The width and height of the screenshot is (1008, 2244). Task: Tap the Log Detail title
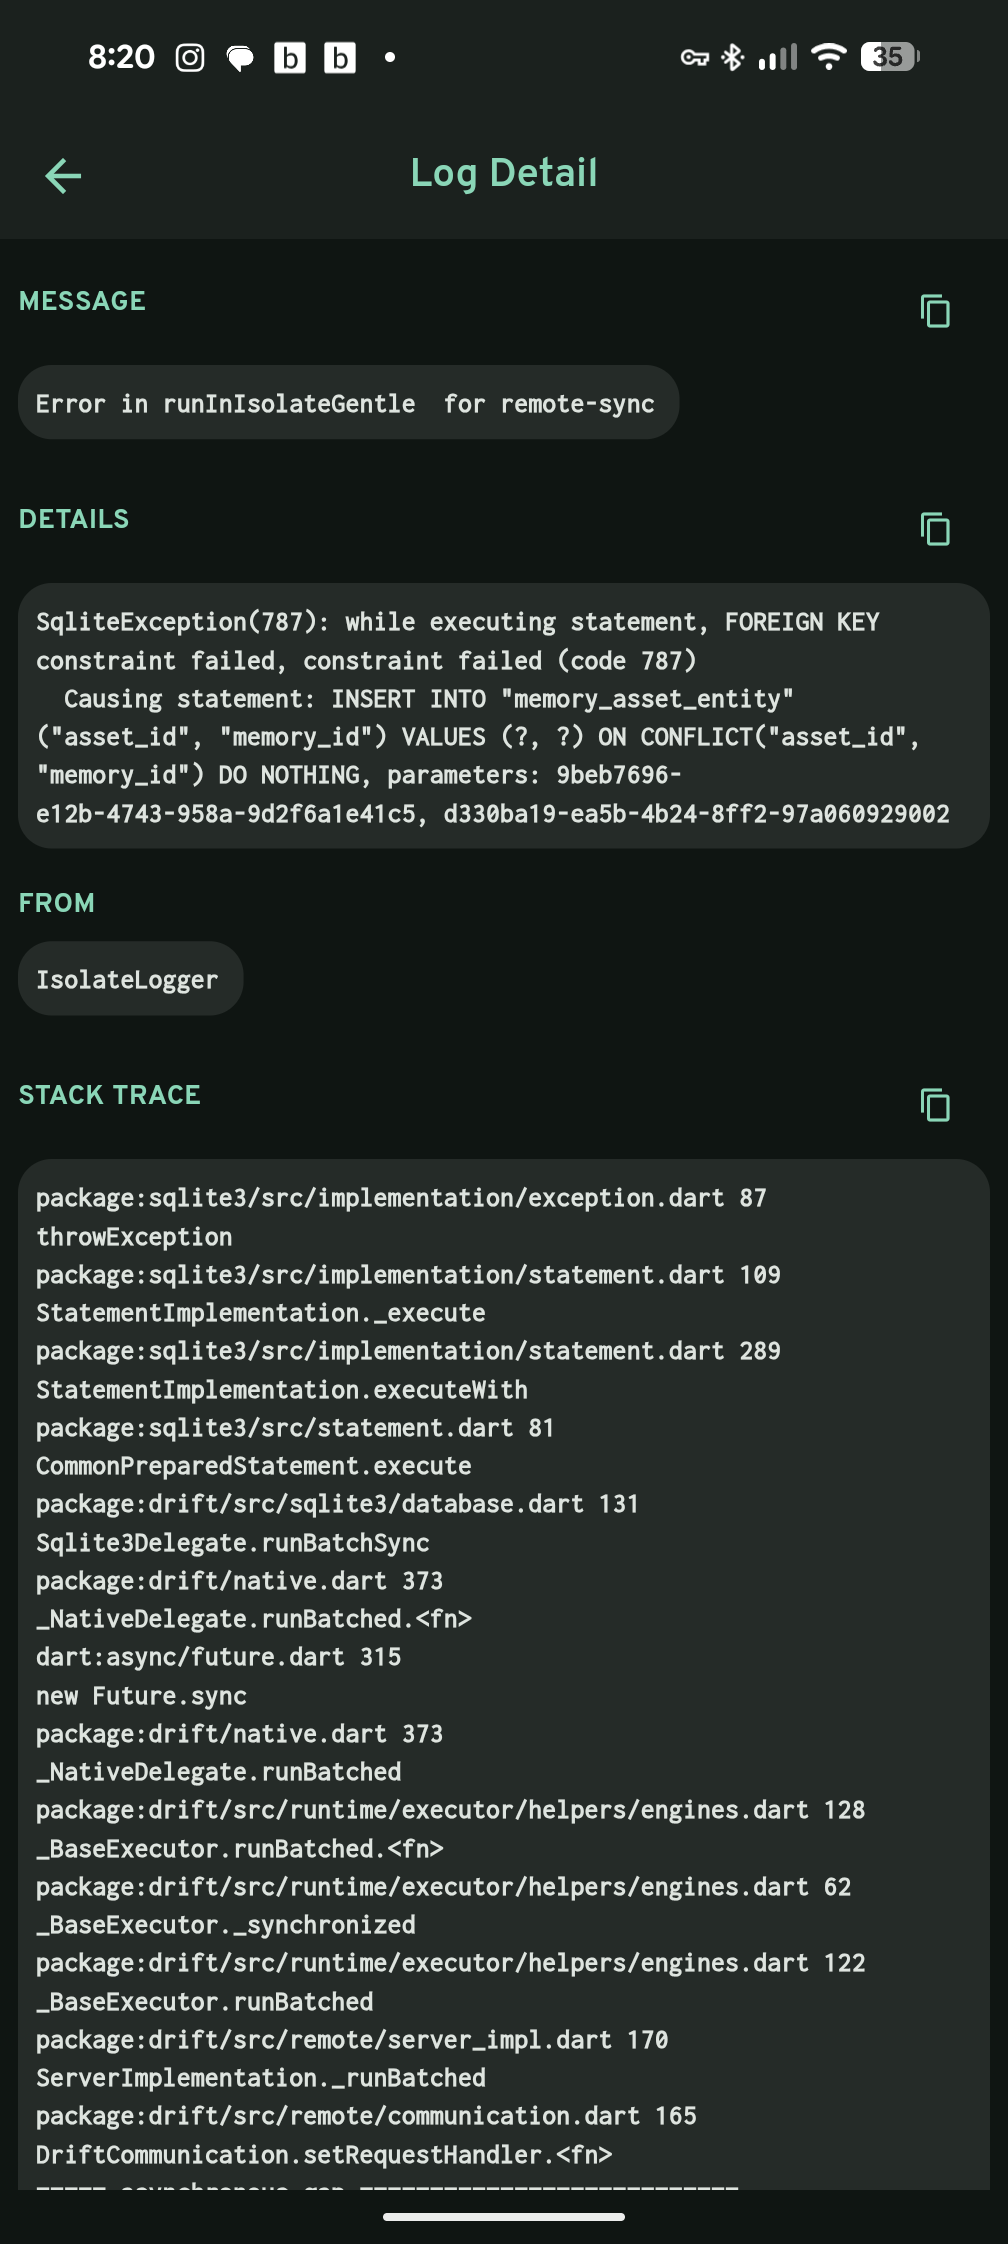coord(504,173)
